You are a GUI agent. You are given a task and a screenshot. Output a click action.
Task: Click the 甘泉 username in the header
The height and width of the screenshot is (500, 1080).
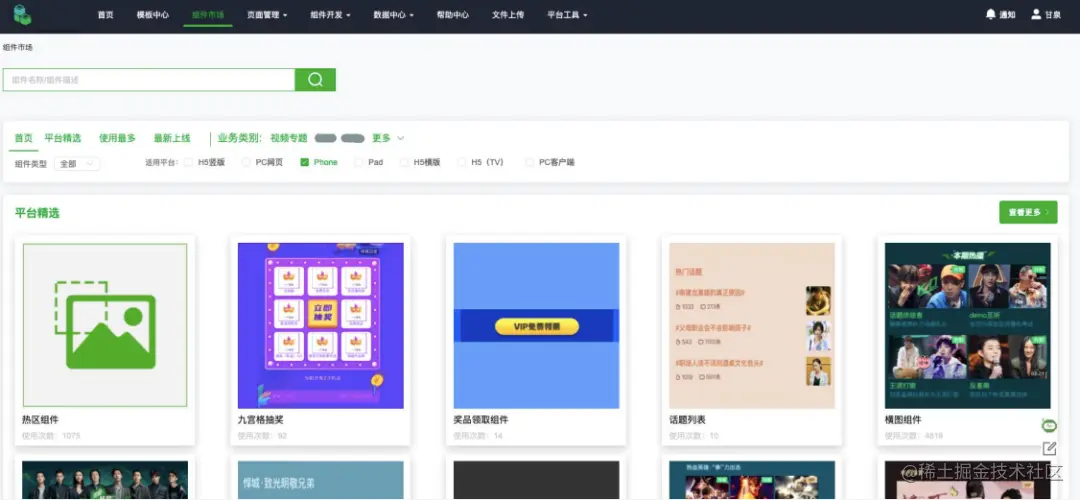point(1052,14)
